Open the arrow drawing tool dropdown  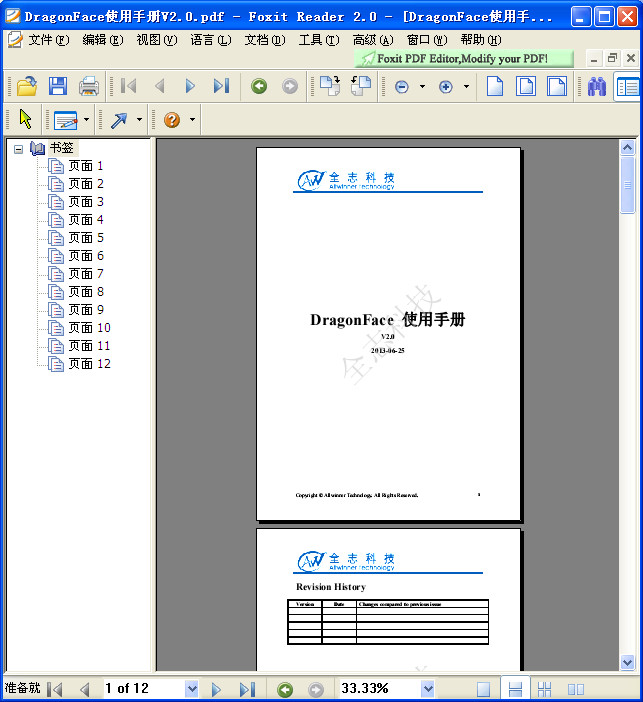point(139,120)
